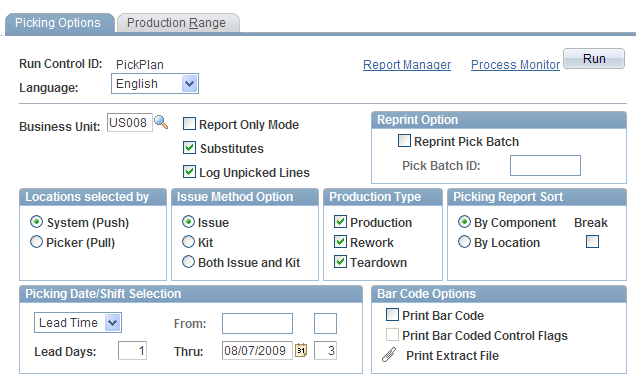Click the From shift field
This screenshot has height=382, width=636.
[325, 324]
